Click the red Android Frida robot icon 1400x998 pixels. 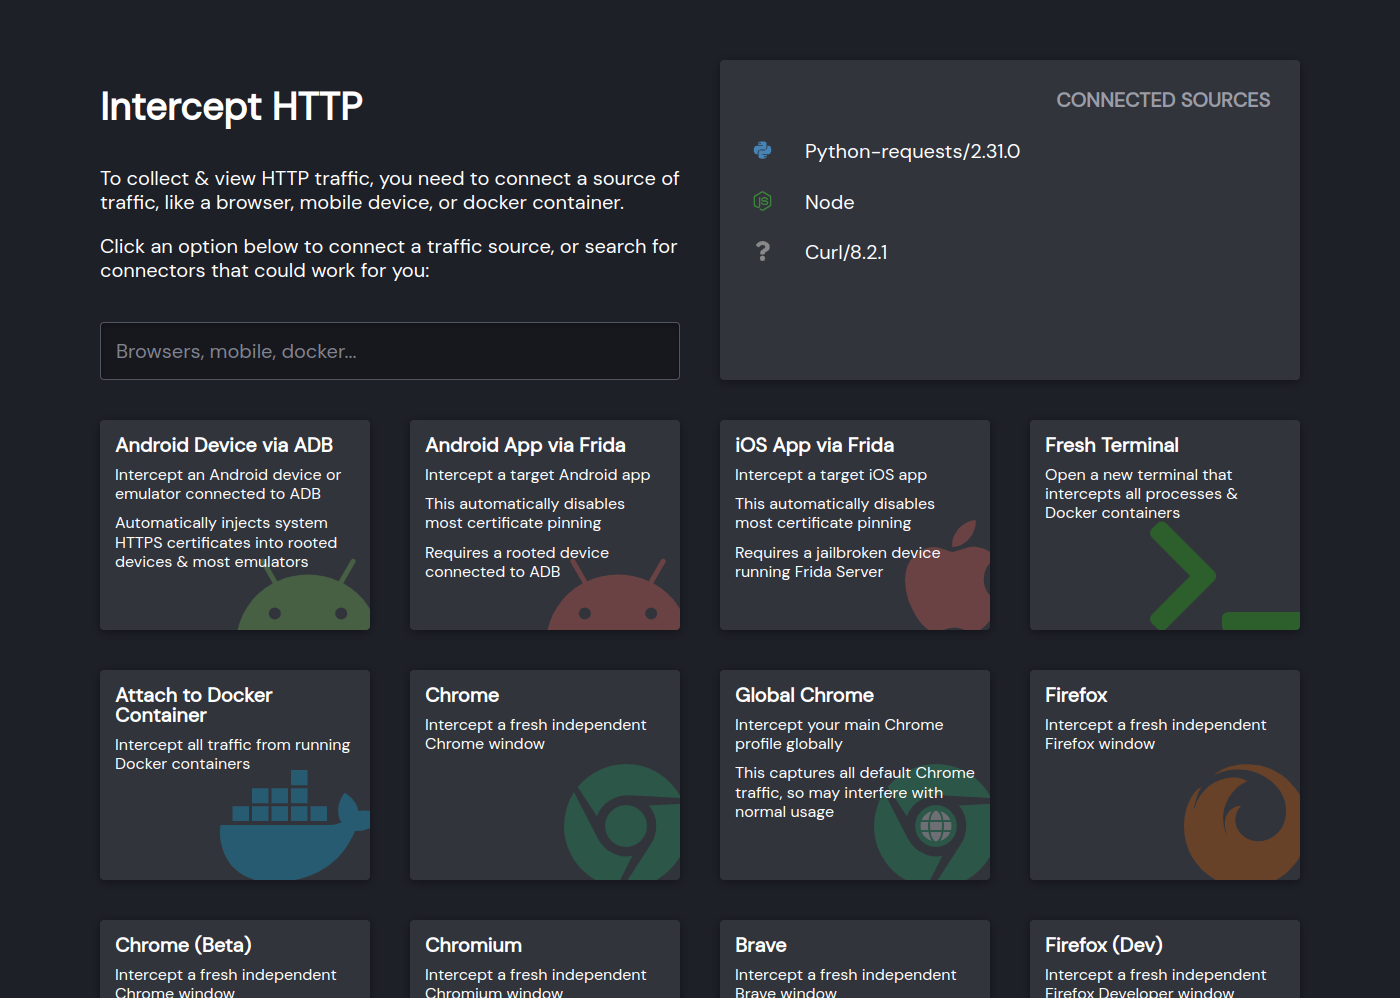coord(617,600)
